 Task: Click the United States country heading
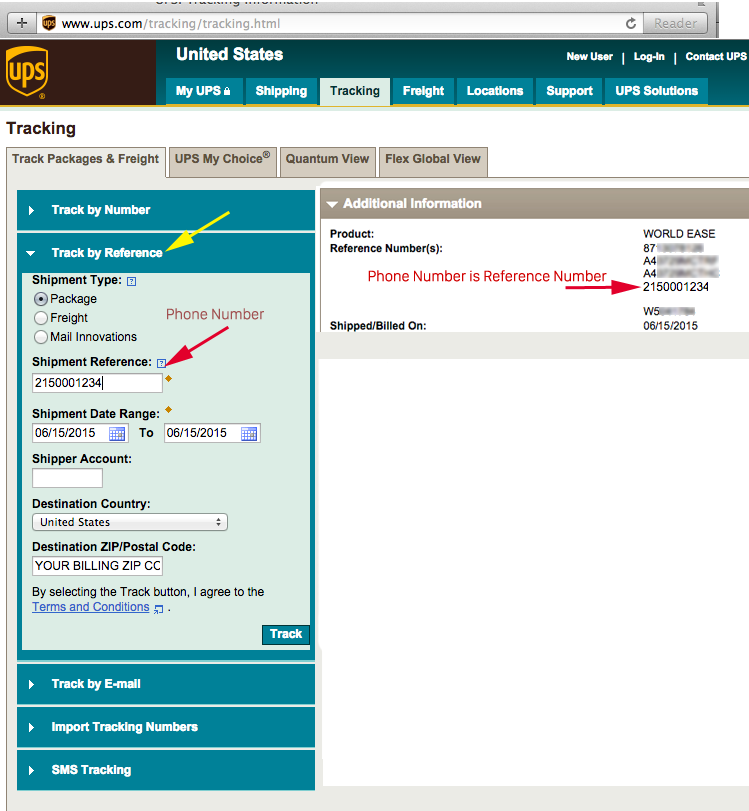pos(230,54)
